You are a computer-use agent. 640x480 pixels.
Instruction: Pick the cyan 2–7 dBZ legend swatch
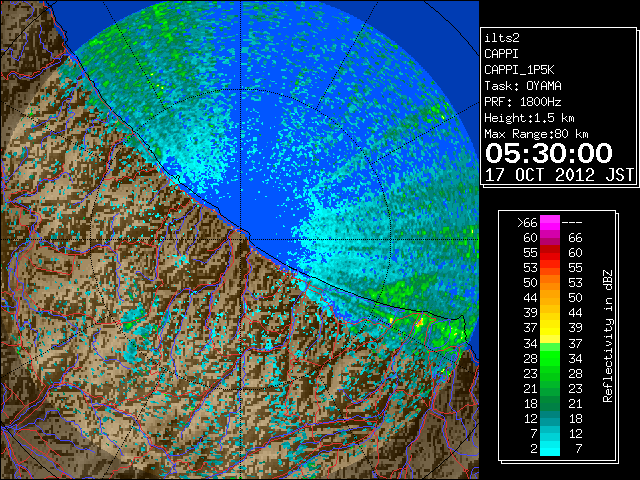[550, 448]
